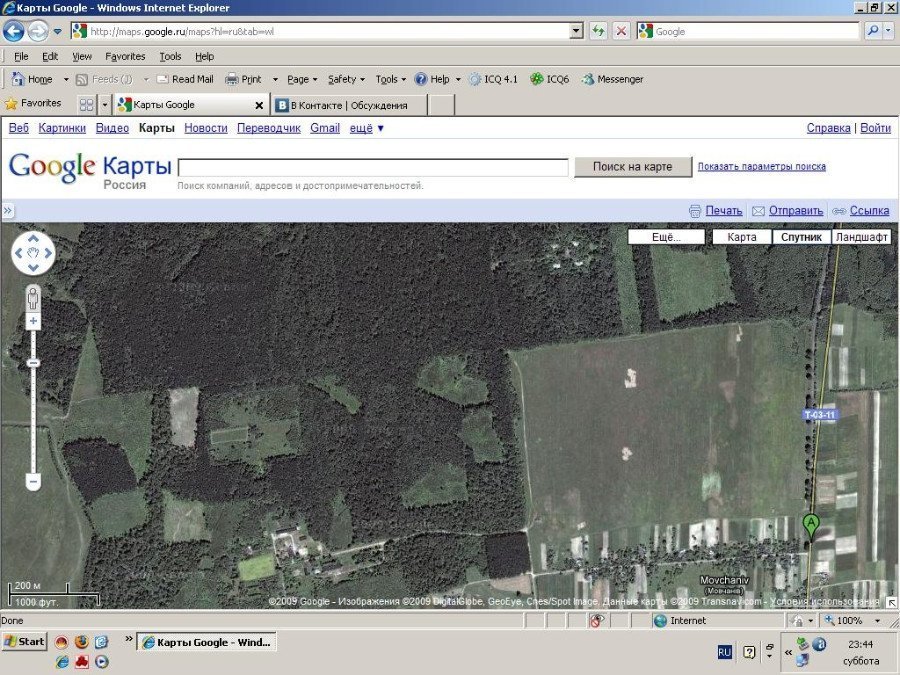The width and height of the screenshot is (900, 675).
Task: Click the map zoom in plus button
Action: coord(33,321)
